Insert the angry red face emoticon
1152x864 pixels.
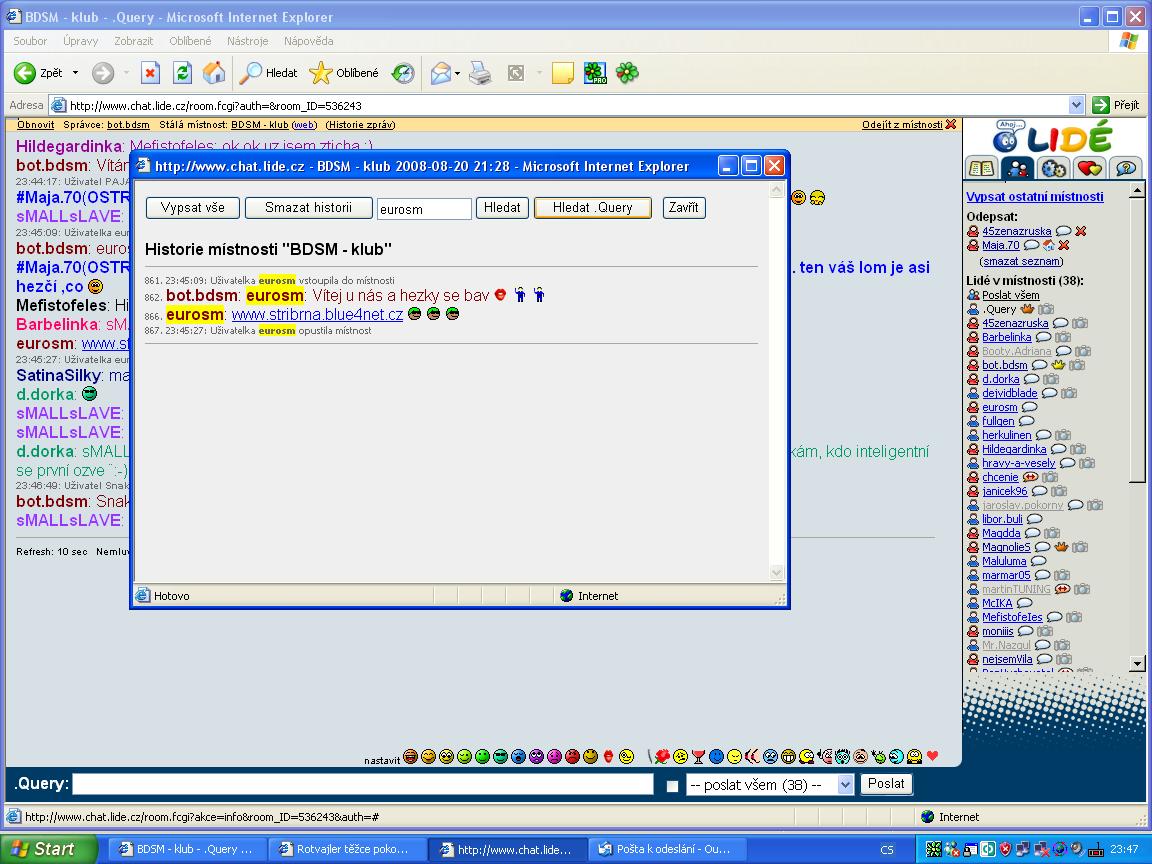pyautogui.click(x=572, y=757)
